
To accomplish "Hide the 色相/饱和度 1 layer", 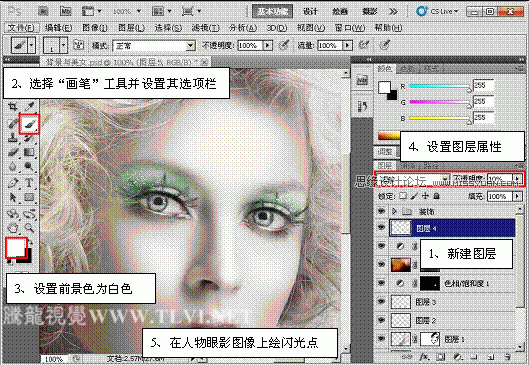I will 381,283.
